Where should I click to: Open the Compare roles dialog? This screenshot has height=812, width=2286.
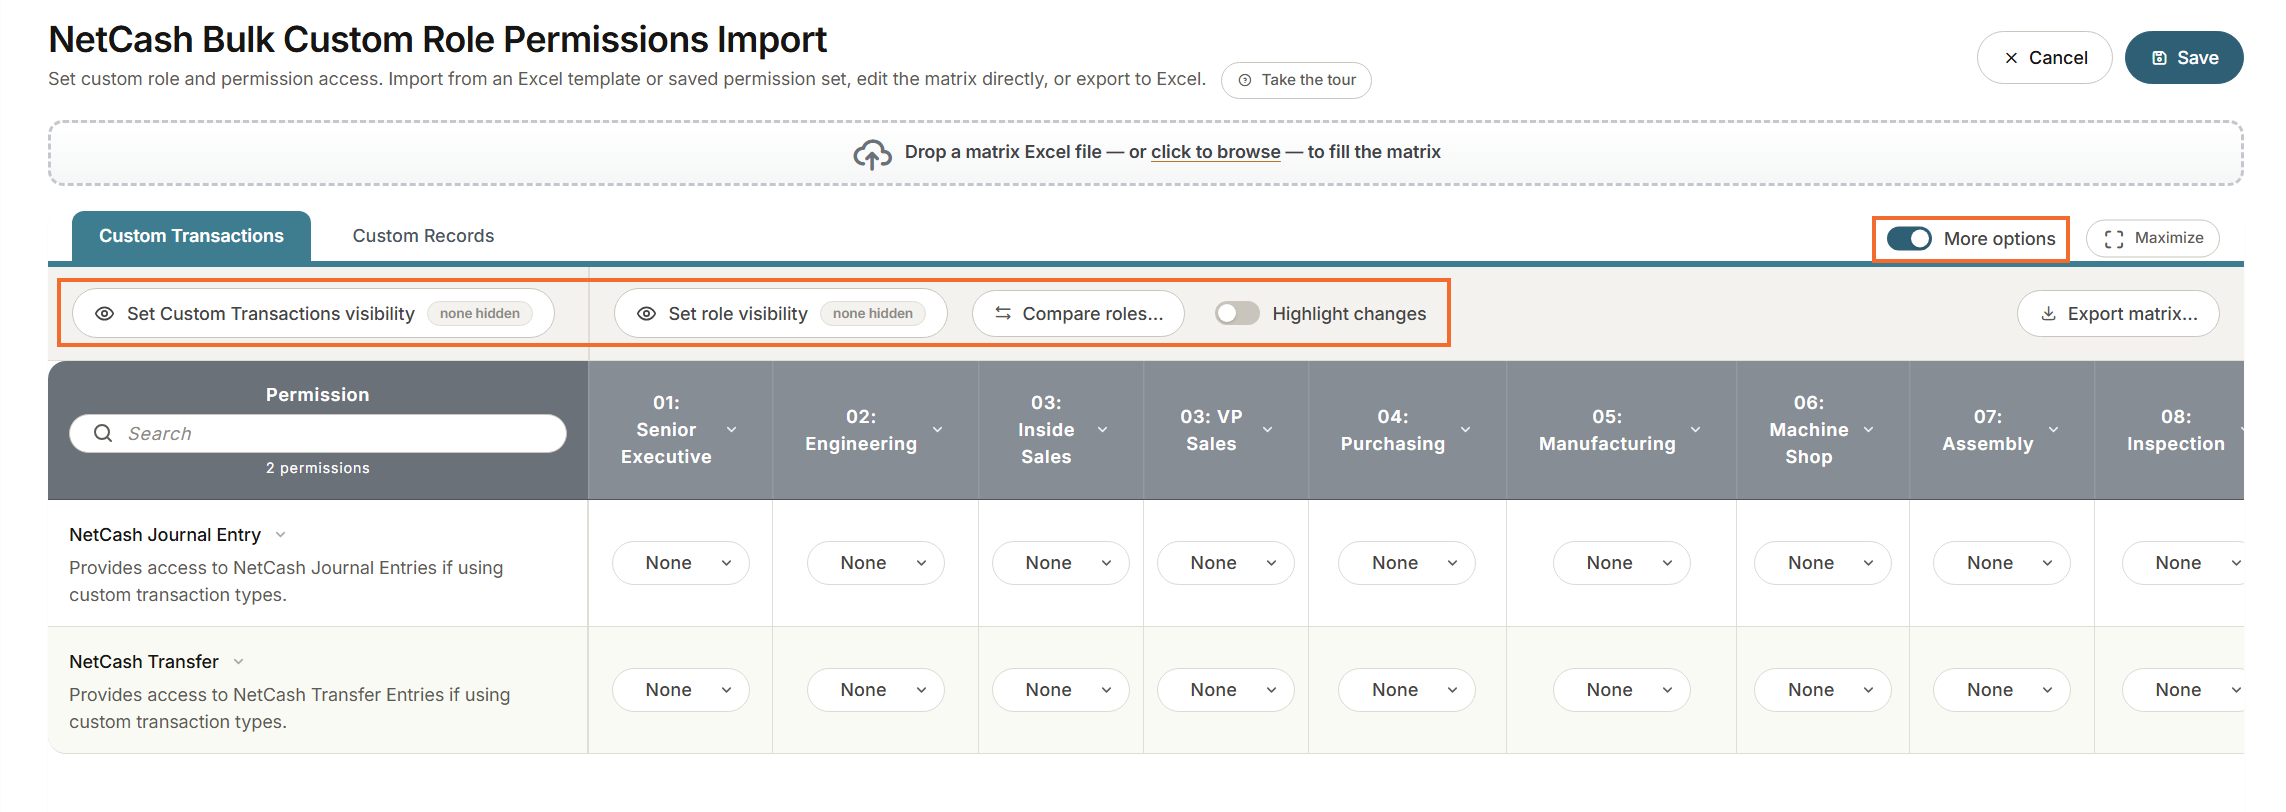1078,314
